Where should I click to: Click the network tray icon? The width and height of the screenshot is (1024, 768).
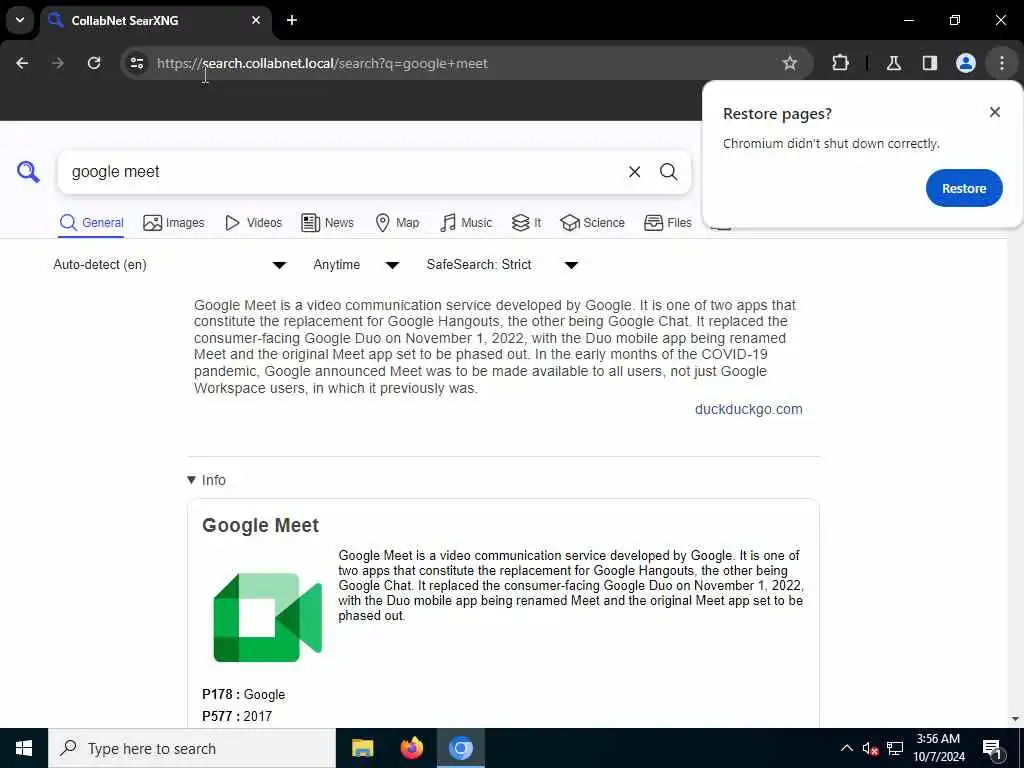click(895, 748)
